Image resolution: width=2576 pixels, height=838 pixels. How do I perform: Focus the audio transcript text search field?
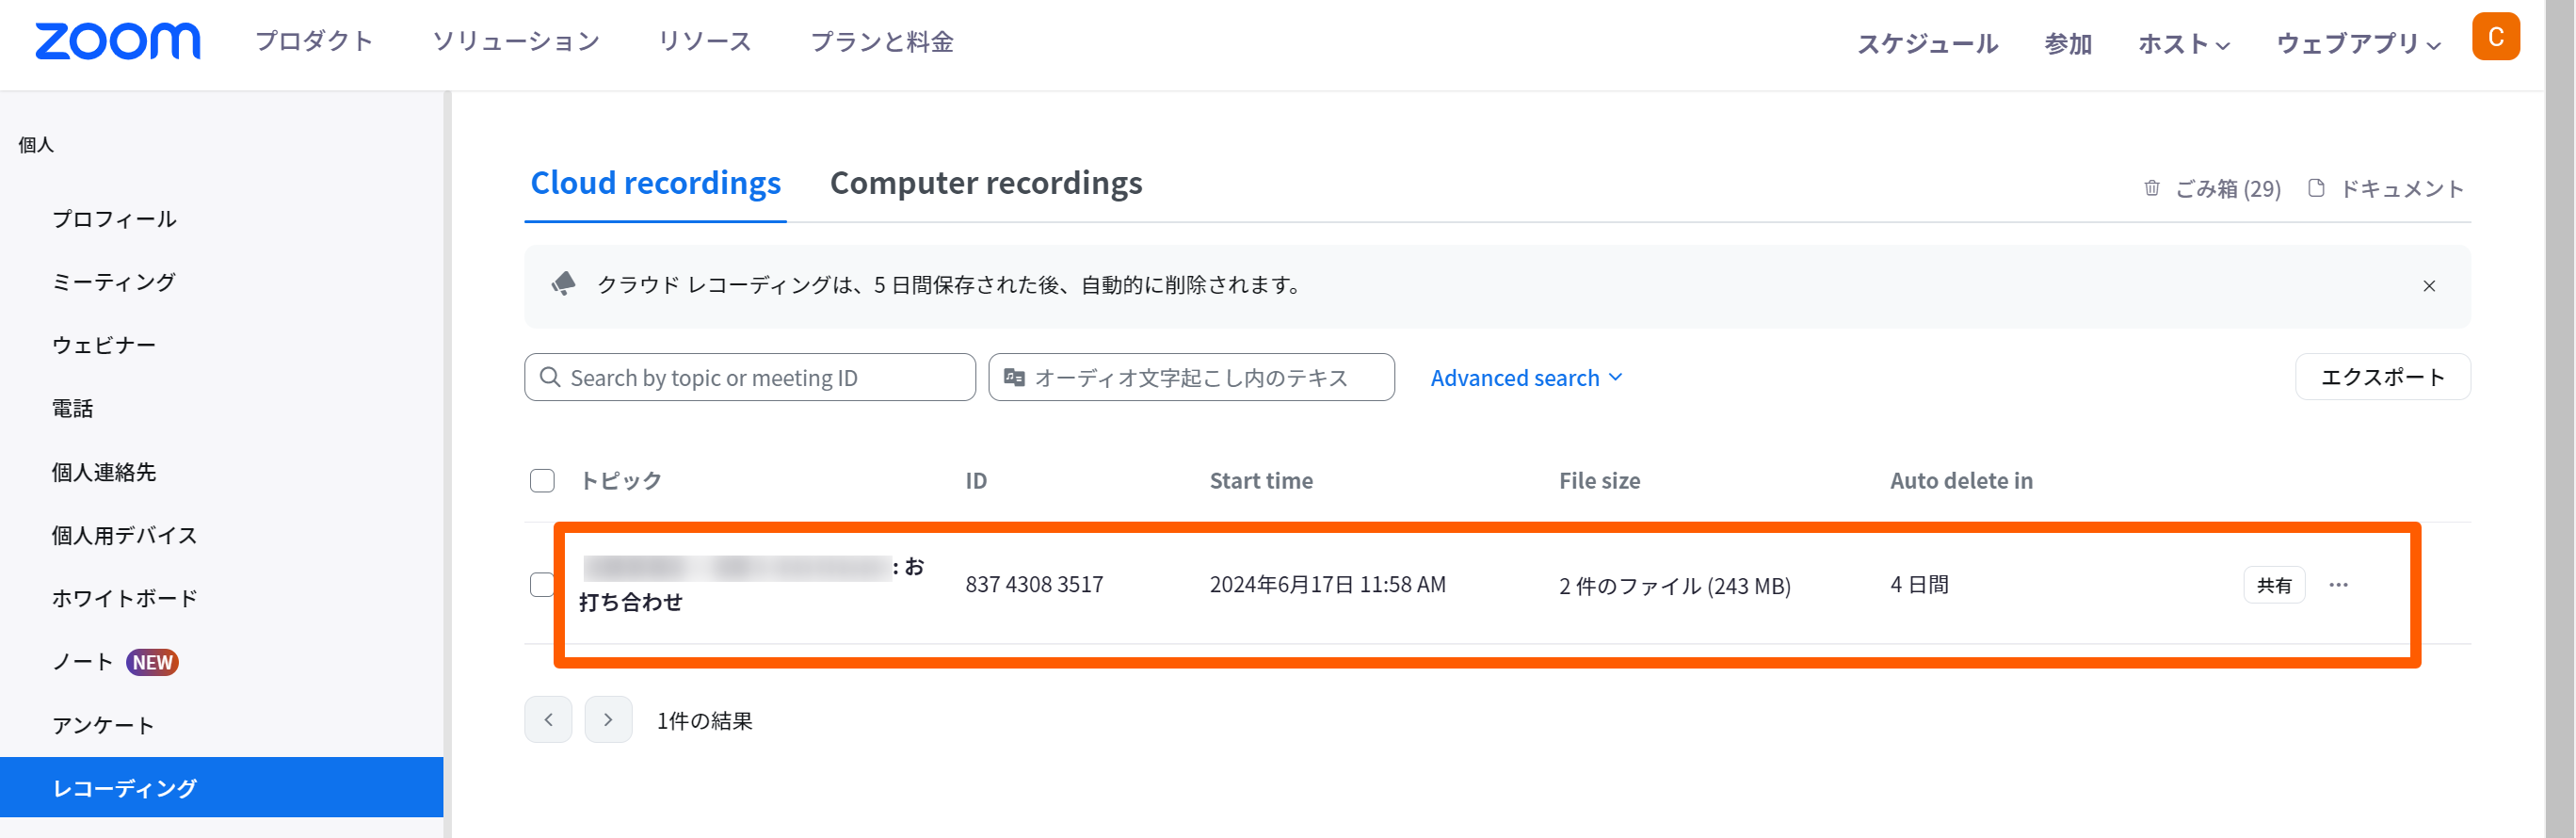tap(1190, 377)
